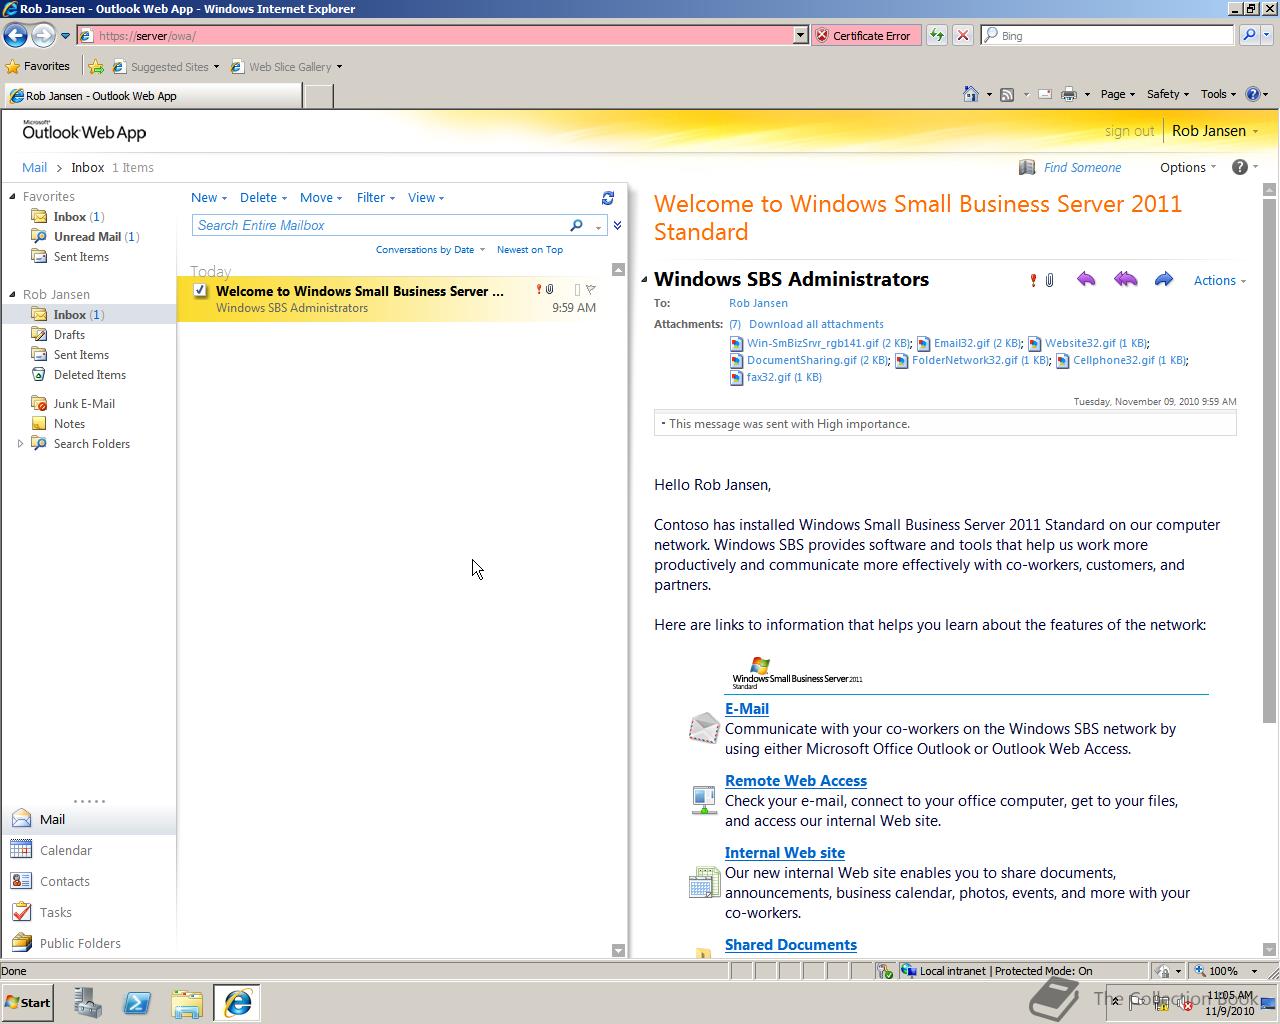The width and height of the screenshot is (1280, 1024).
Task: Click the Reply arrow icon in message header
Action: coord(1086,280)
